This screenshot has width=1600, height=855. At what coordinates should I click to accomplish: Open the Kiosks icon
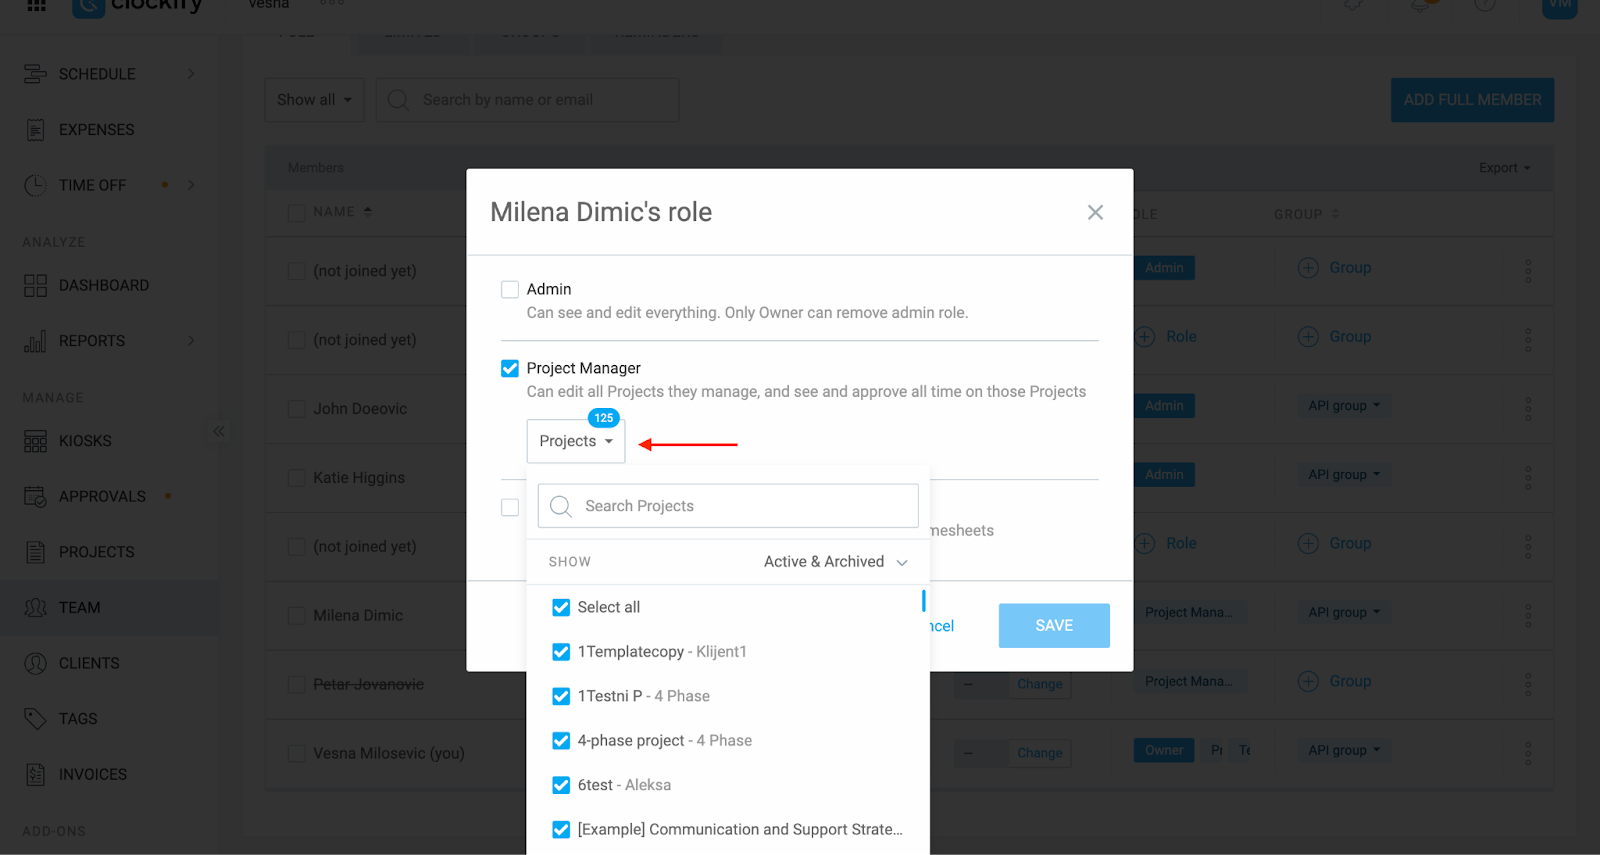[x=35, y=441]
